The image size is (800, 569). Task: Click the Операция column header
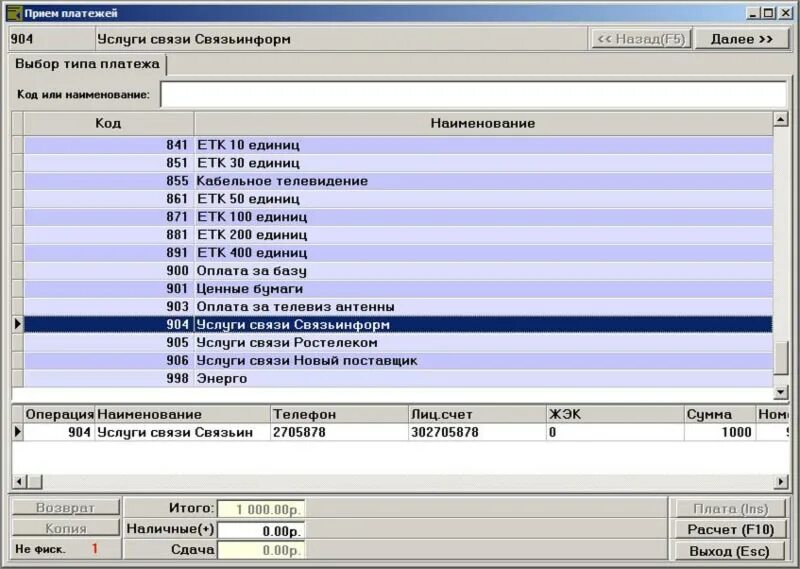click(59, 414)
